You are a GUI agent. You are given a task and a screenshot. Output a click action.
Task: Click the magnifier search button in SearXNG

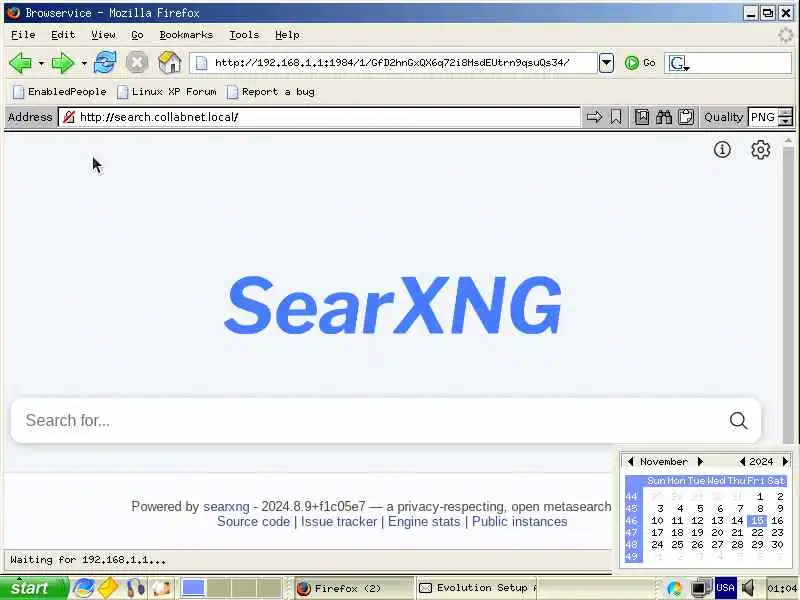(738, 420)
